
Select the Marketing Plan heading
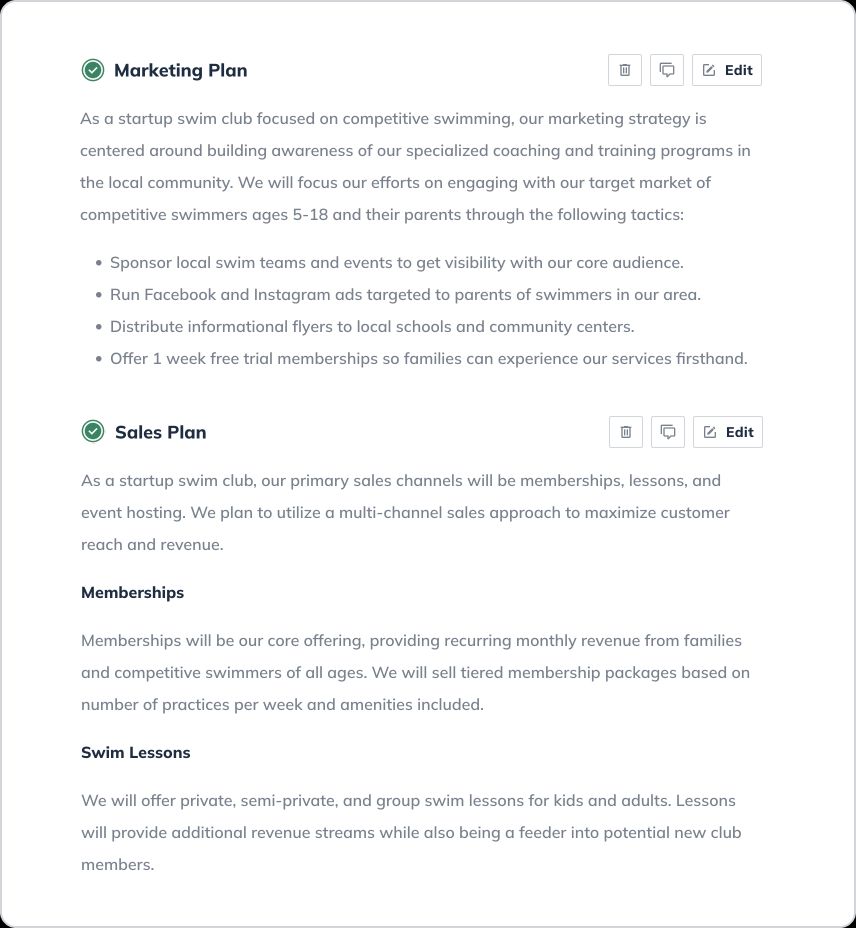tap(180, 70)
